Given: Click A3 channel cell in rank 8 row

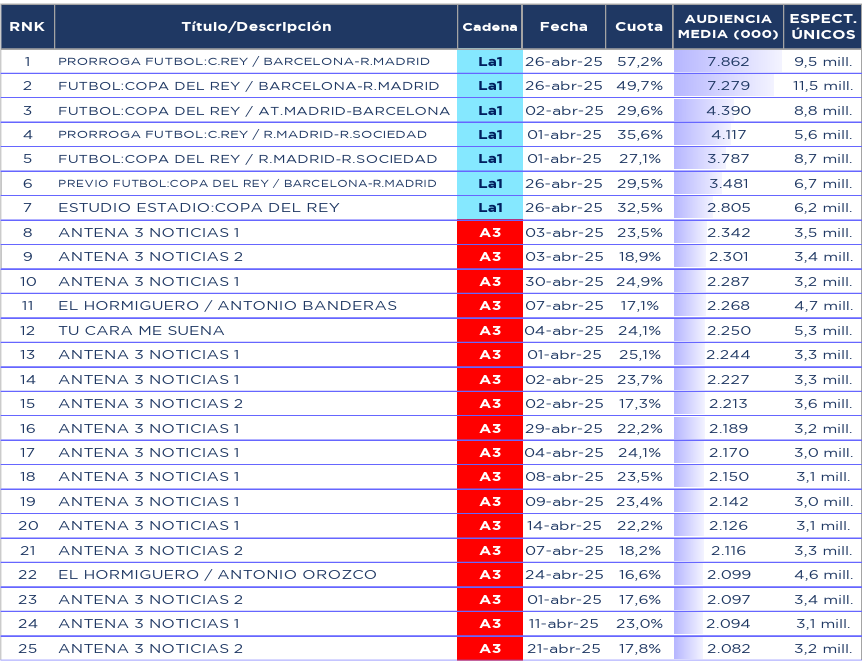Looking at the screenshot, I should coord(490,233).
